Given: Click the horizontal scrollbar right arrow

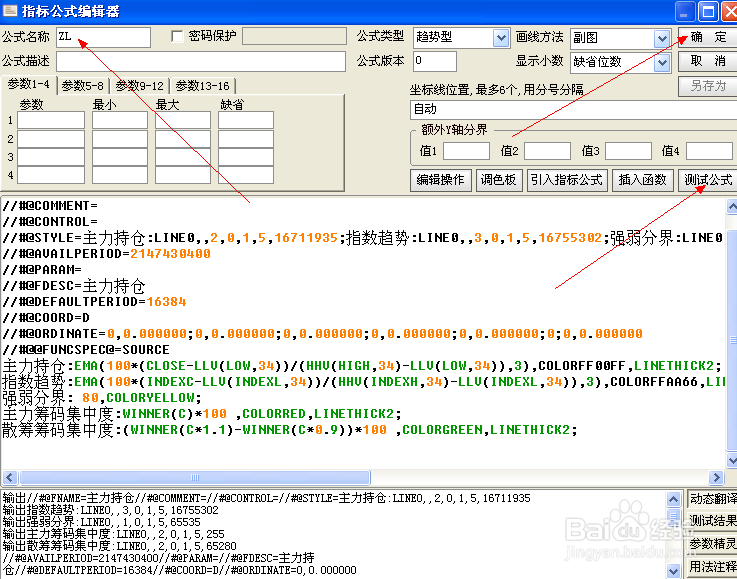Looking at the screenshot, I should coord(716,478).
